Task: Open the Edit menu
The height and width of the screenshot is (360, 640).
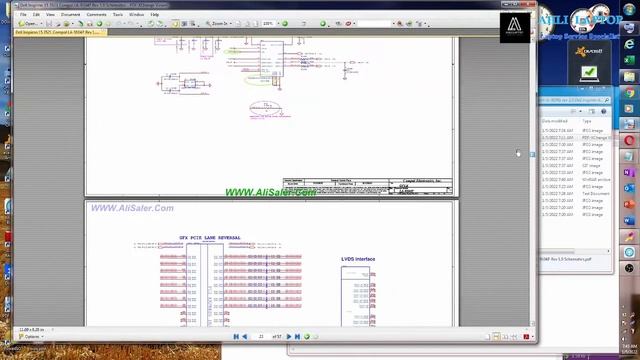Action: tap(36, 14)
